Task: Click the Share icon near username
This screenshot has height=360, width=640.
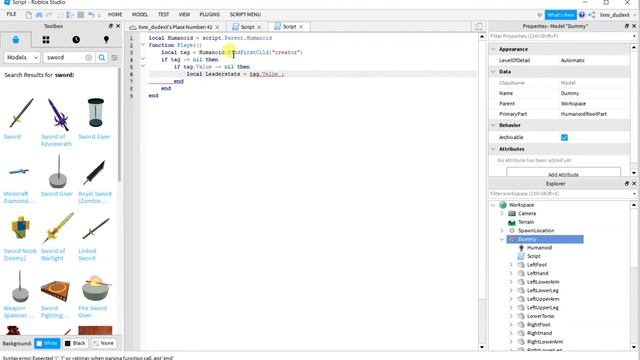Action: [592, 15]
